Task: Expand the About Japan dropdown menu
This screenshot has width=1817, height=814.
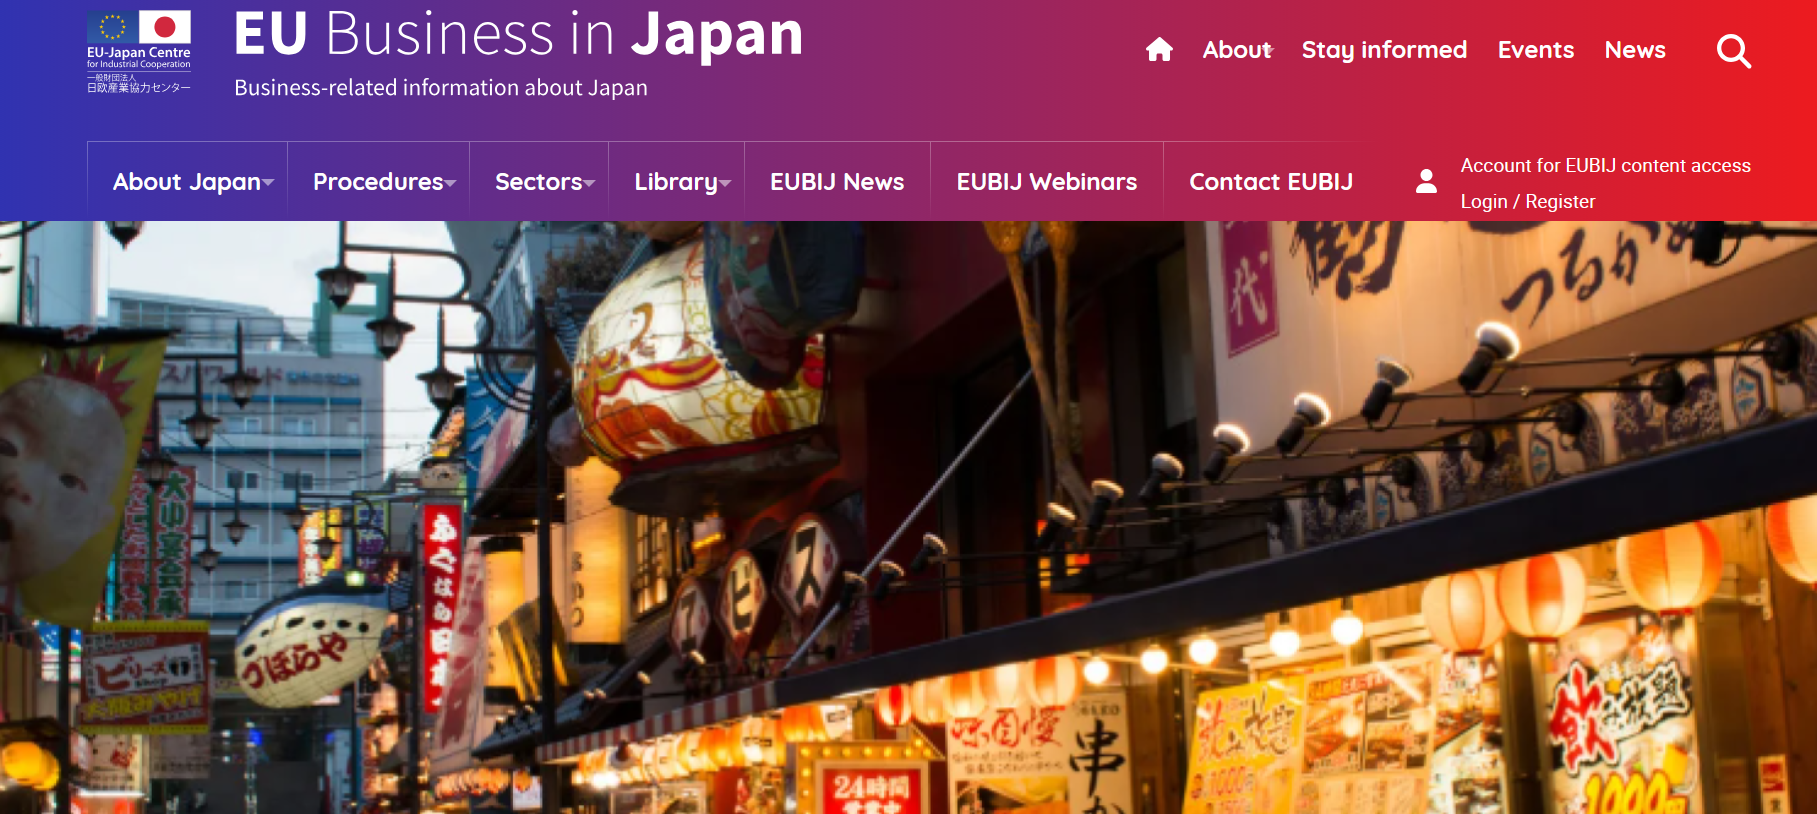Action: pos(192,182)
